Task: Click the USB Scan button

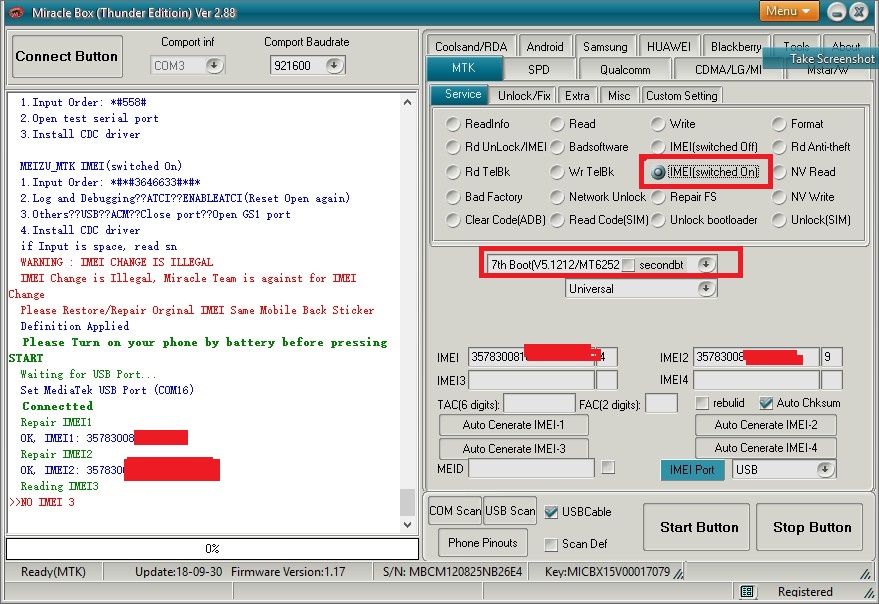Action: pyautogui.click(x=510, y=511)
